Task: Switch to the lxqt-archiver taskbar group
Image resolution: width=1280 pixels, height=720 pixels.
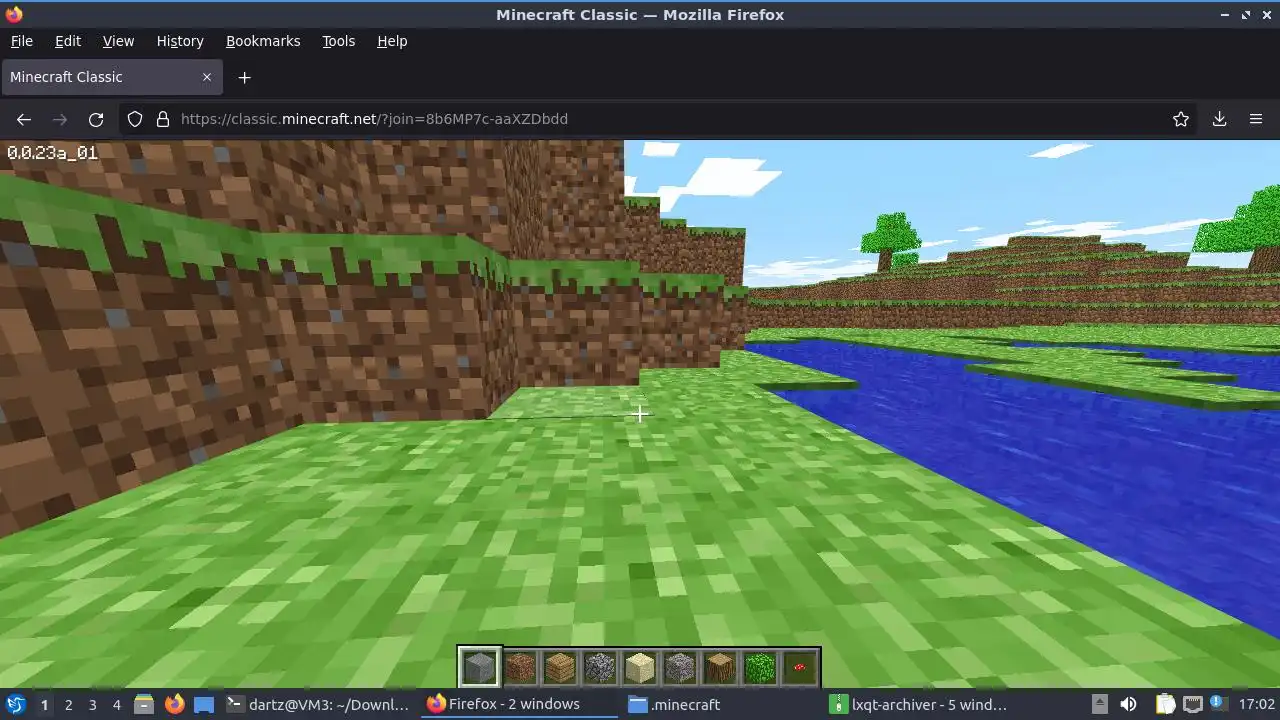Action: [x=923, y=704]
